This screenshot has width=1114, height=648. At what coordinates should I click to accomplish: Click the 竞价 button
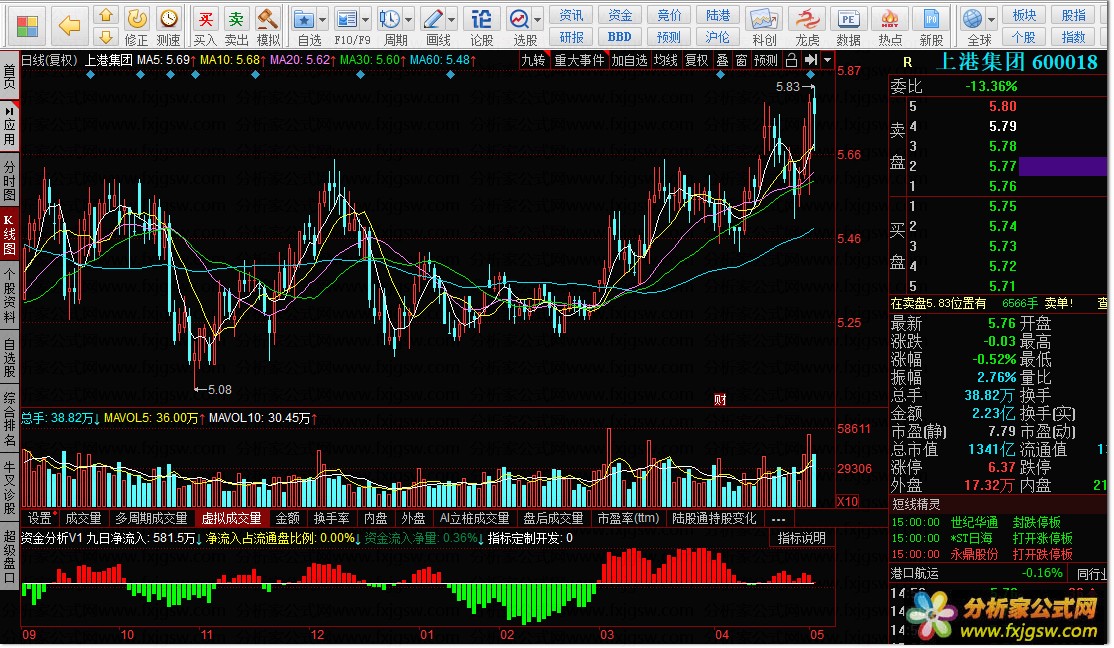669,15
